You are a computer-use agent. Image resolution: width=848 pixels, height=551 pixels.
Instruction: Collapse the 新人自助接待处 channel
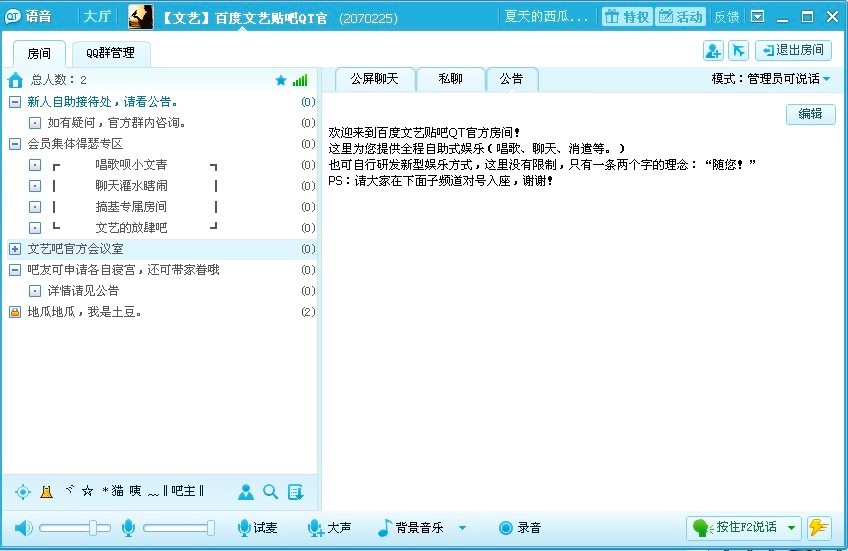[15, 102]
